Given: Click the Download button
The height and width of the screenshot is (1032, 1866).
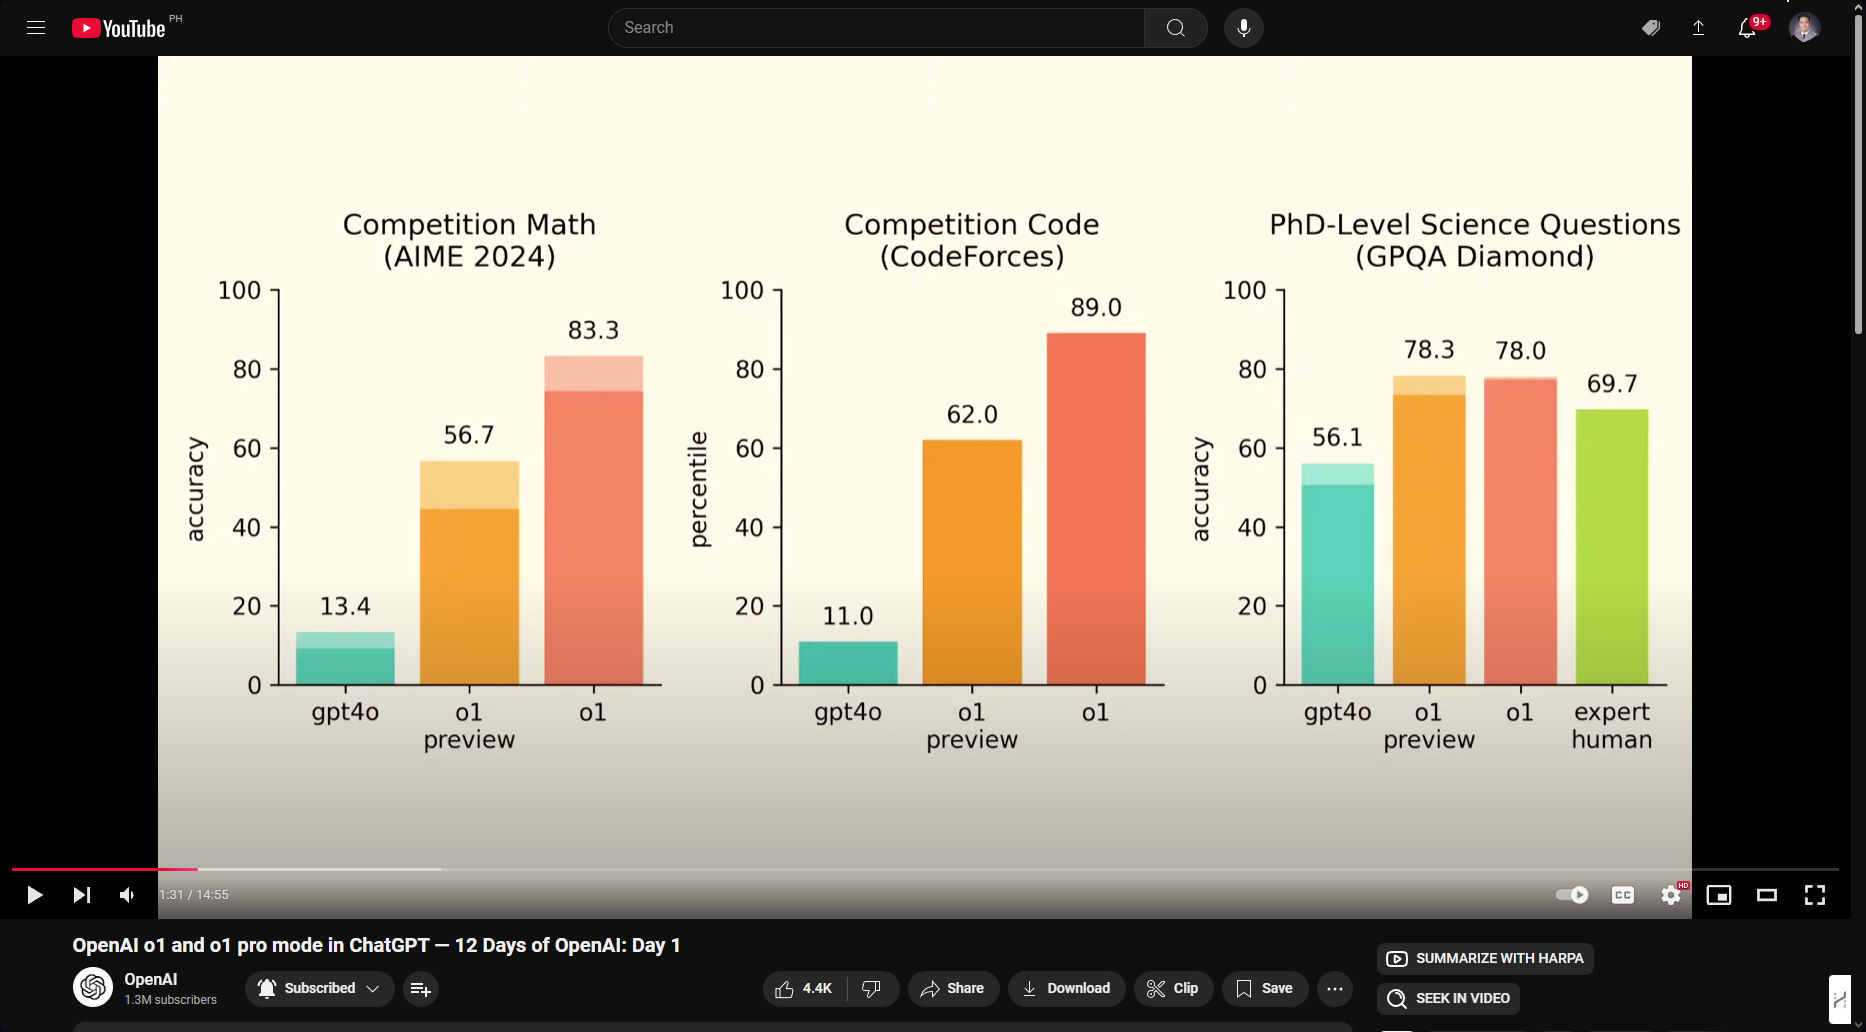Looking at the screenshot, I should tap(1066, 988).
